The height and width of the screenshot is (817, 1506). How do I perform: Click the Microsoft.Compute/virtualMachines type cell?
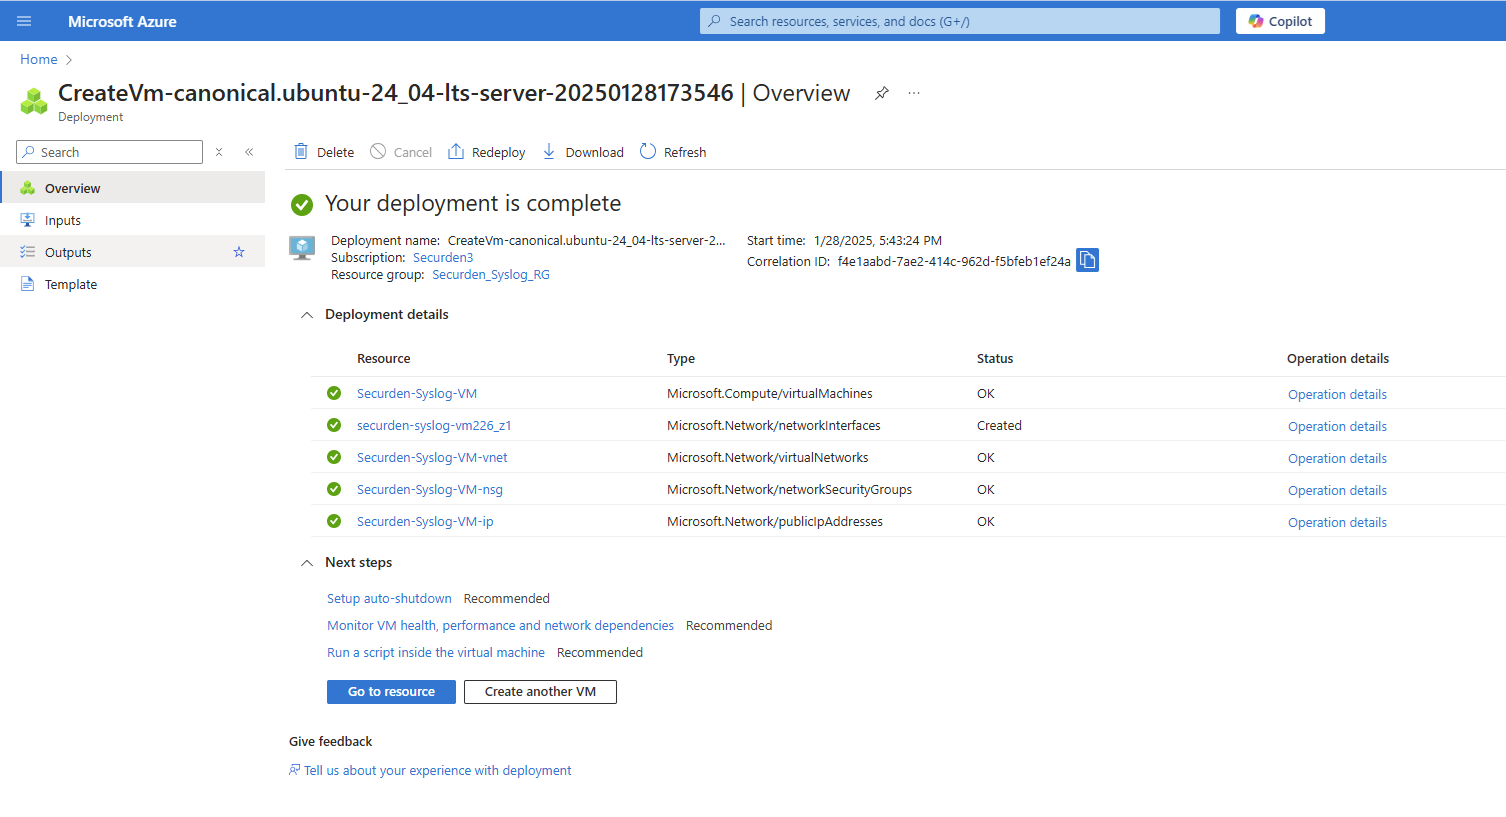coord(770,394)
